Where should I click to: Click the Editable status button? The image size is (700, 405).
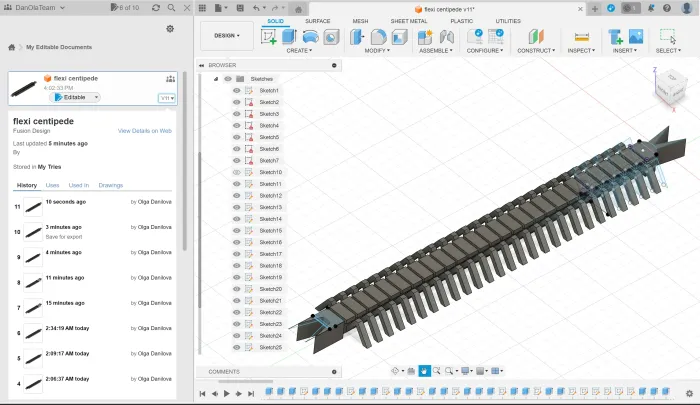pyautogui.click(x=75, y=97)
